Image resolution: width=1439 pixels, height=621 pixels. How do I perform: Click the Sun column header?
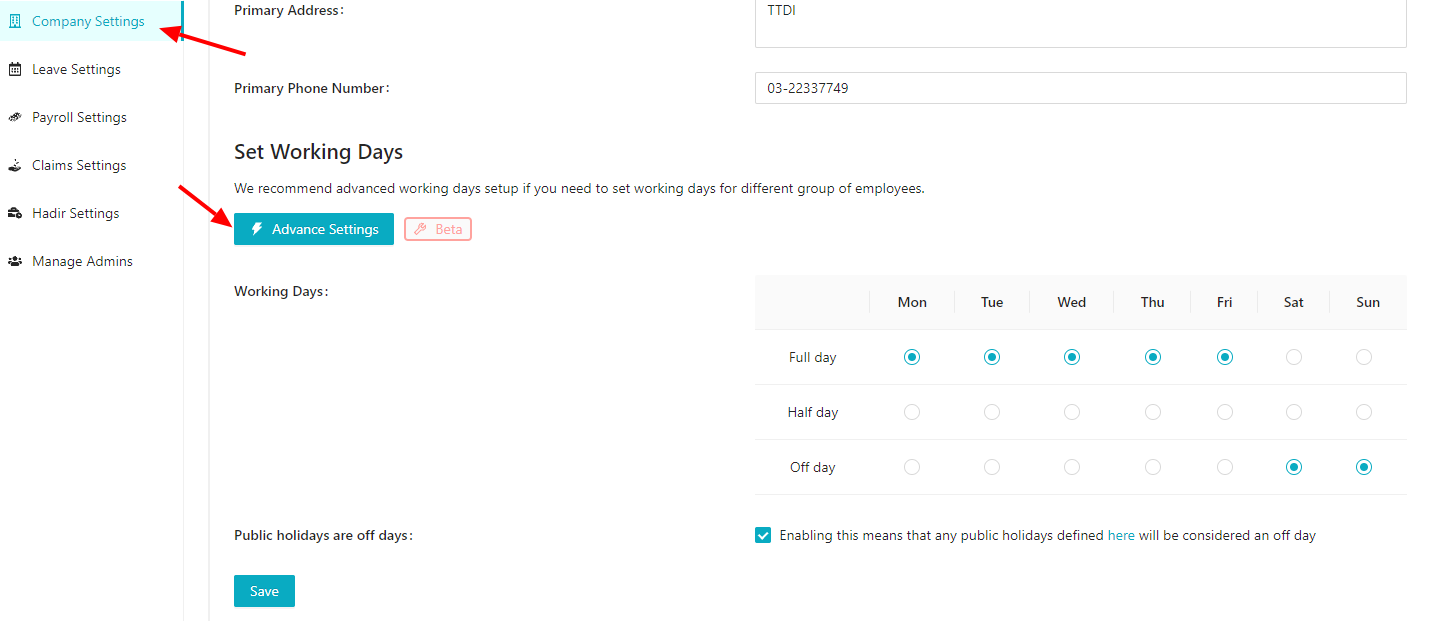point(1368,302)
